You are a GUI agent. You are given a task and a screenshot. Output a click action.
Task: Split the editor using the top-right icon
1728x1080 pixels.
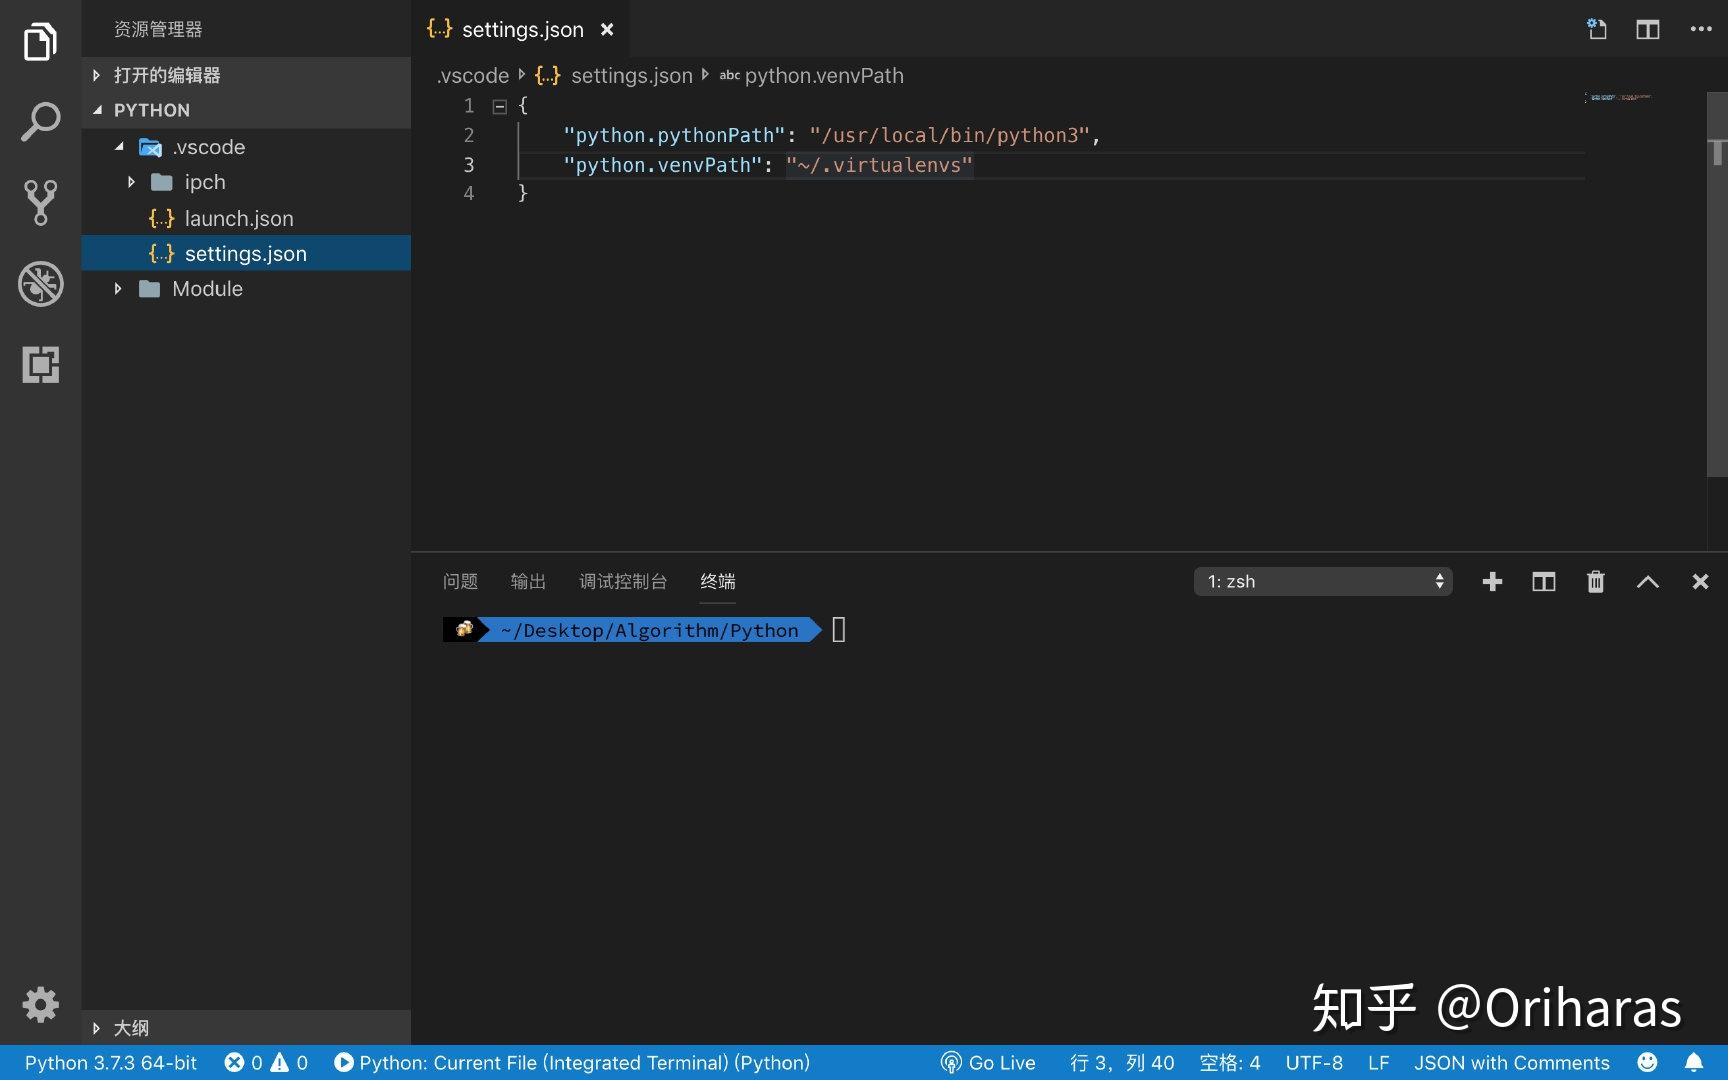[x=1647, y=29]
